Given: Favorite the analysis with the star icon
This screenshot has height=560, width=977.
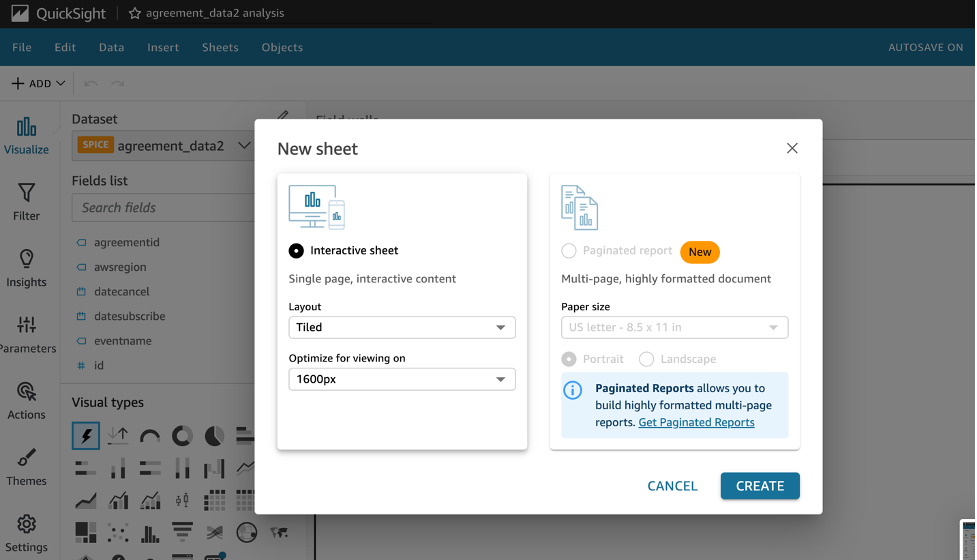Looking at the screenshot, I should (135, 13).
